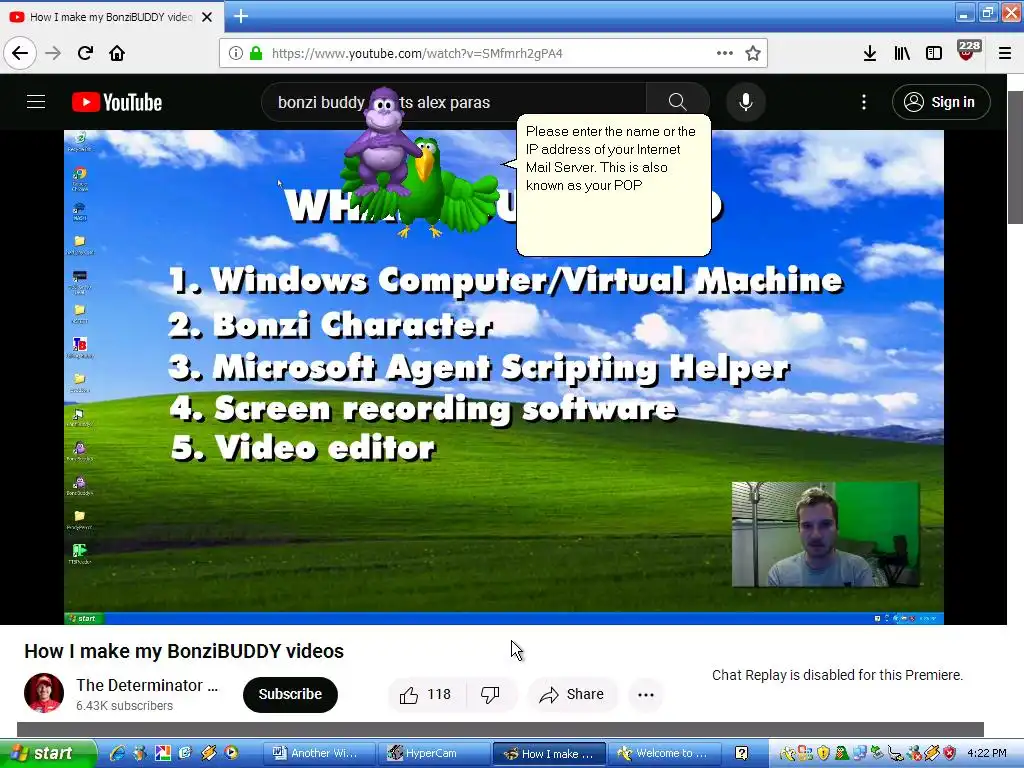Launch Windows Media Player from quick launch
Image resolution: width=1024 pixels, height=768 pixels.
click(x=231, y=753)
